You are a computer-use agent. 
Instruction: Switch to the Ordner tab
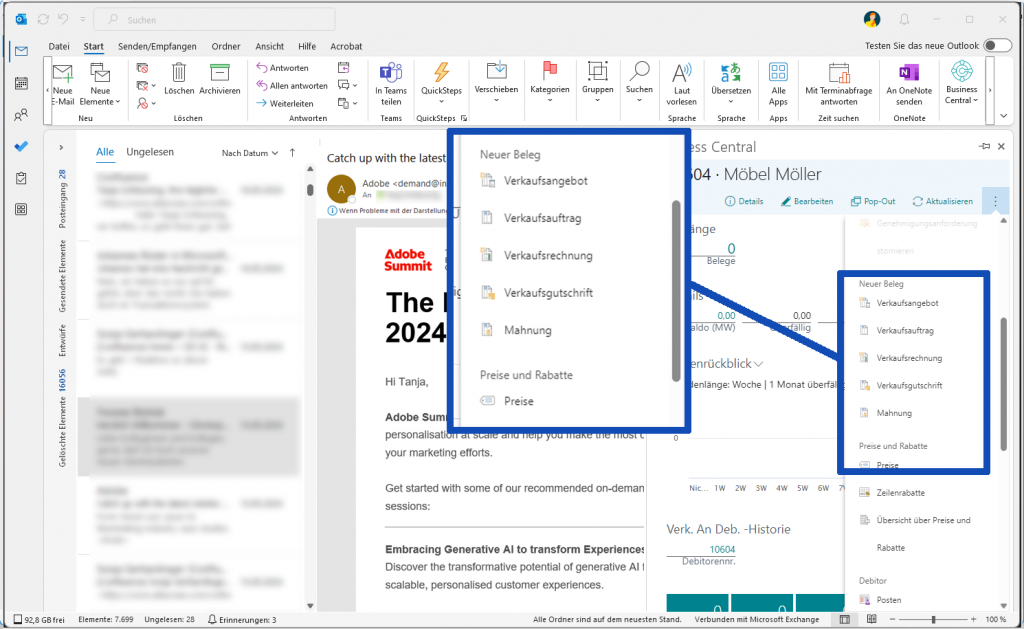(x=226, y=46)
